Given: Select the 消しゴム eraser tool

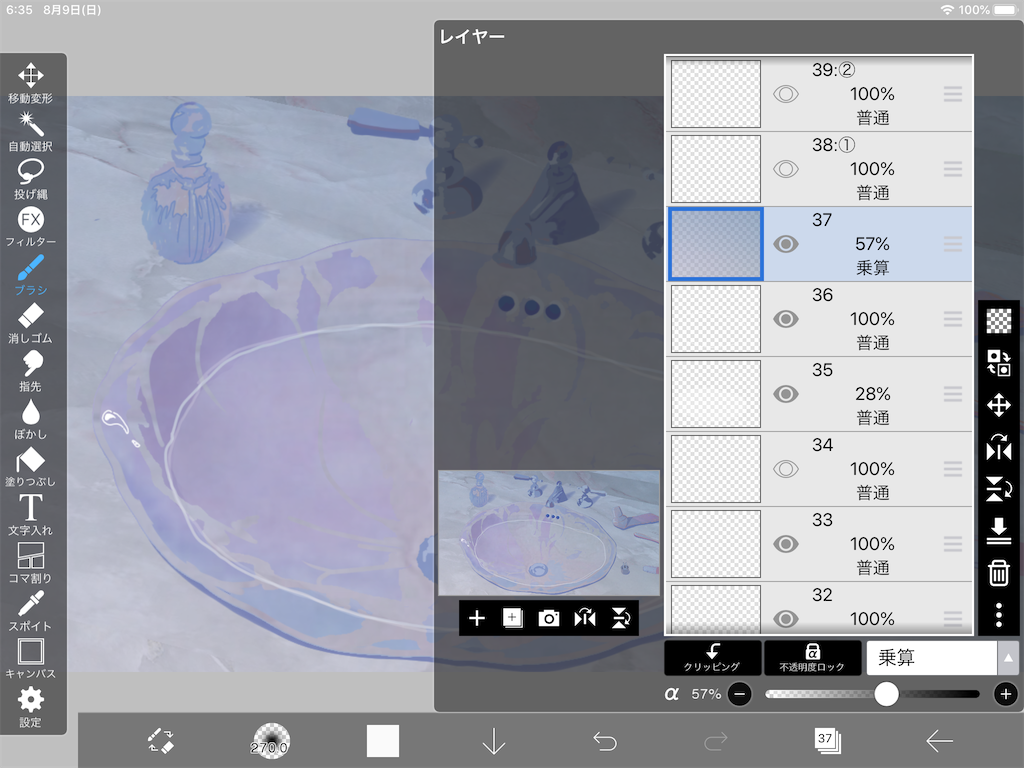Looking at the screenshot, I should [x=30, y=323].
